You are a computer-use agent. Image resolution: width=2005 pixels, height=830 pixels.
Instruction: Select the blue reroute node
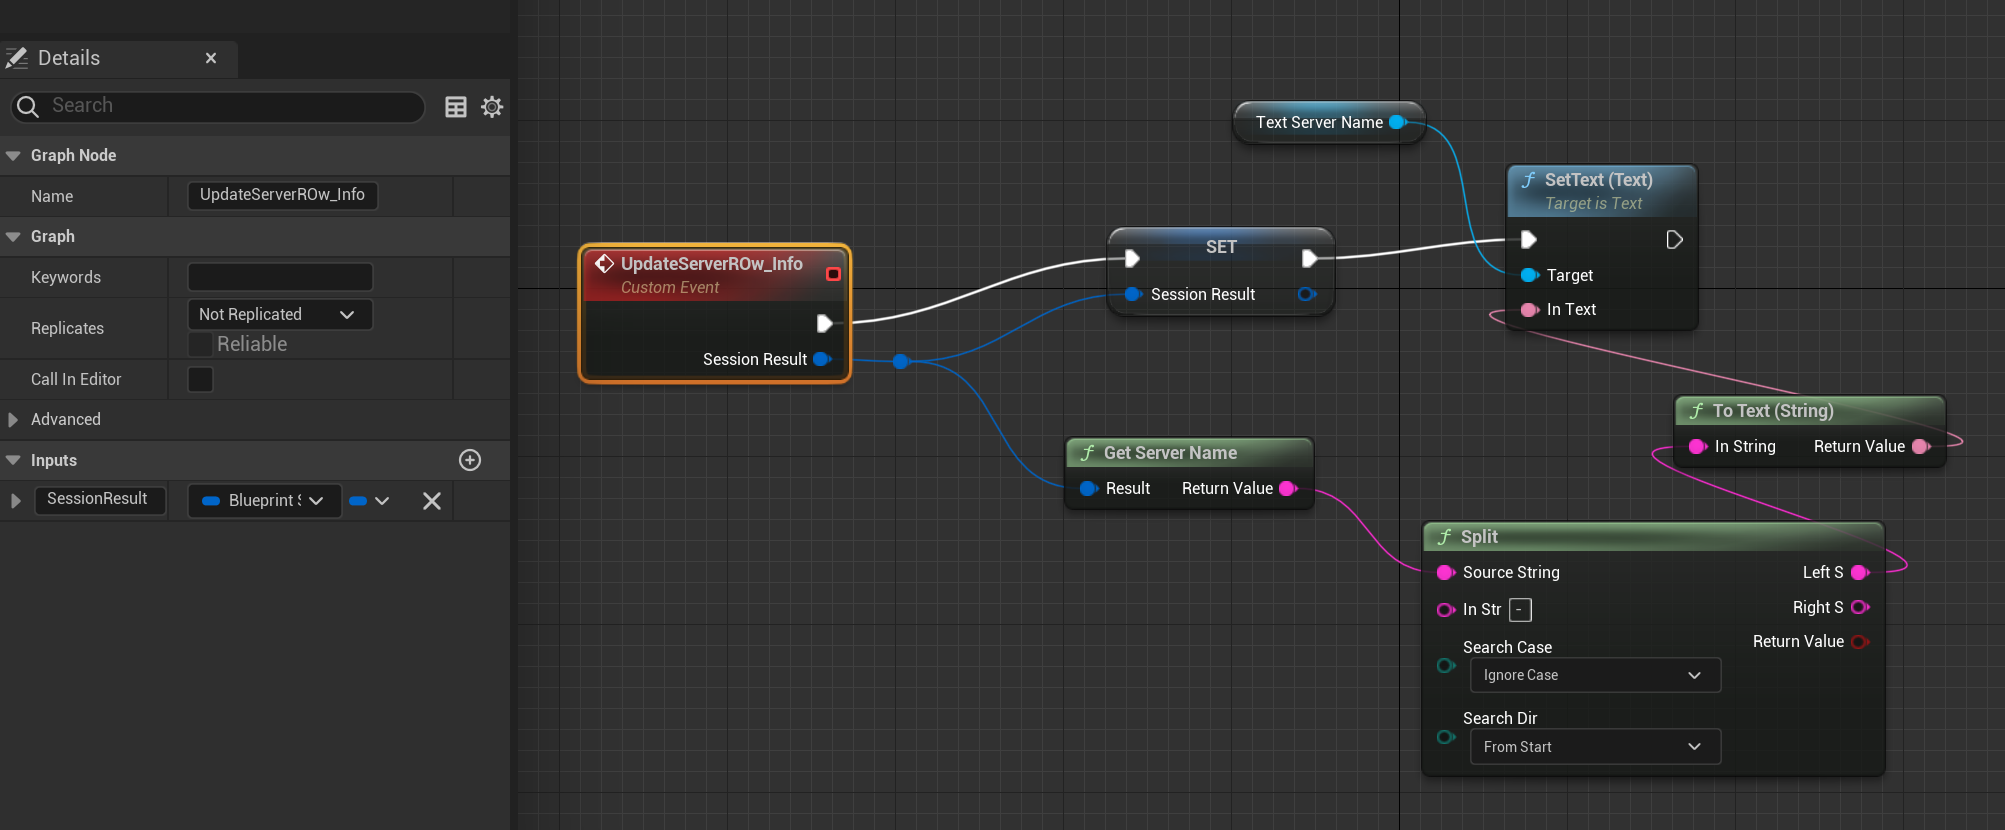pyautogui.click(x=901, y=361)
